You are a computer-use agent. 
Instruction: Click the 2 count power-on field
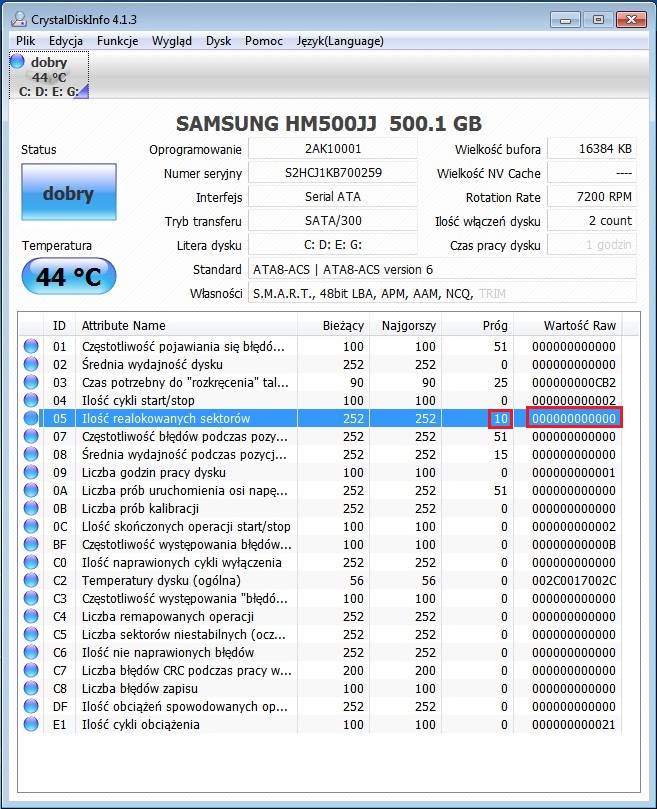point(592,221)
